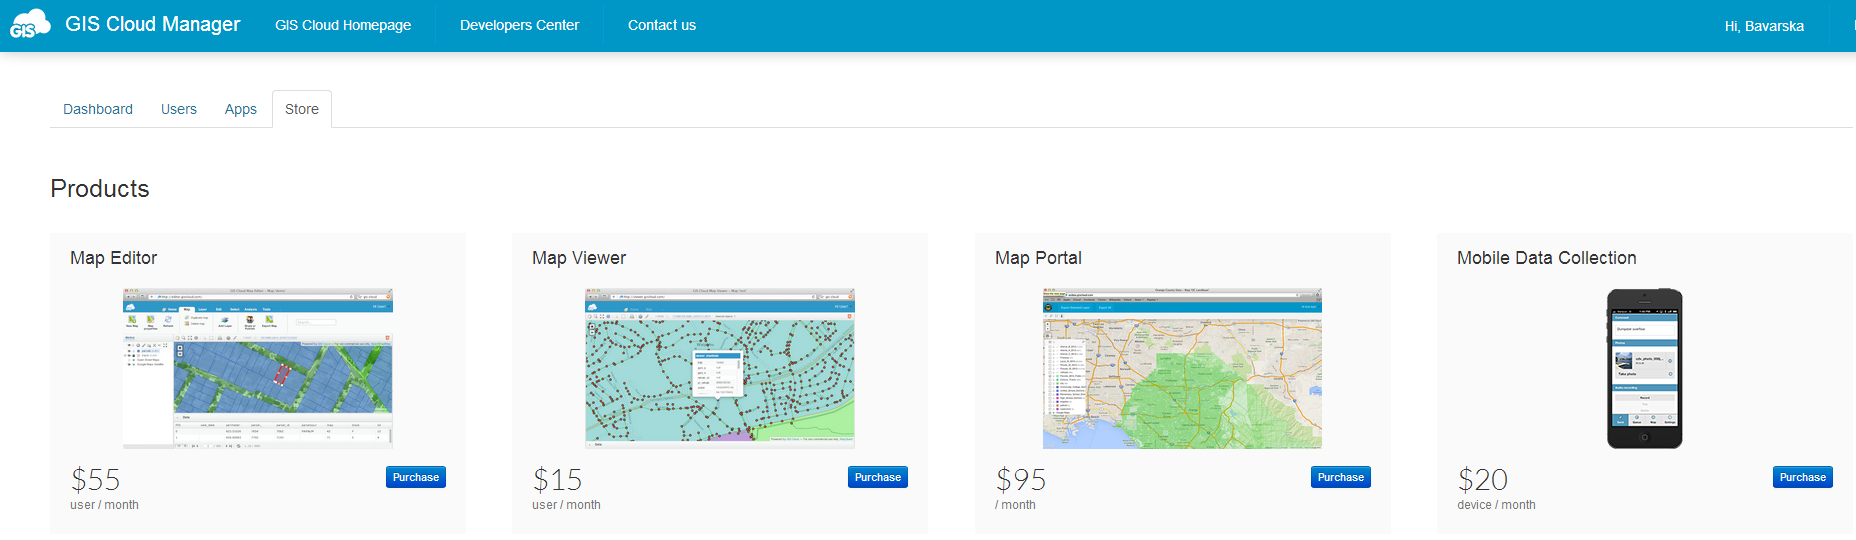Go to Developers Center
Viewport: 1856px width, 540px height.
[x=519, y=25]
